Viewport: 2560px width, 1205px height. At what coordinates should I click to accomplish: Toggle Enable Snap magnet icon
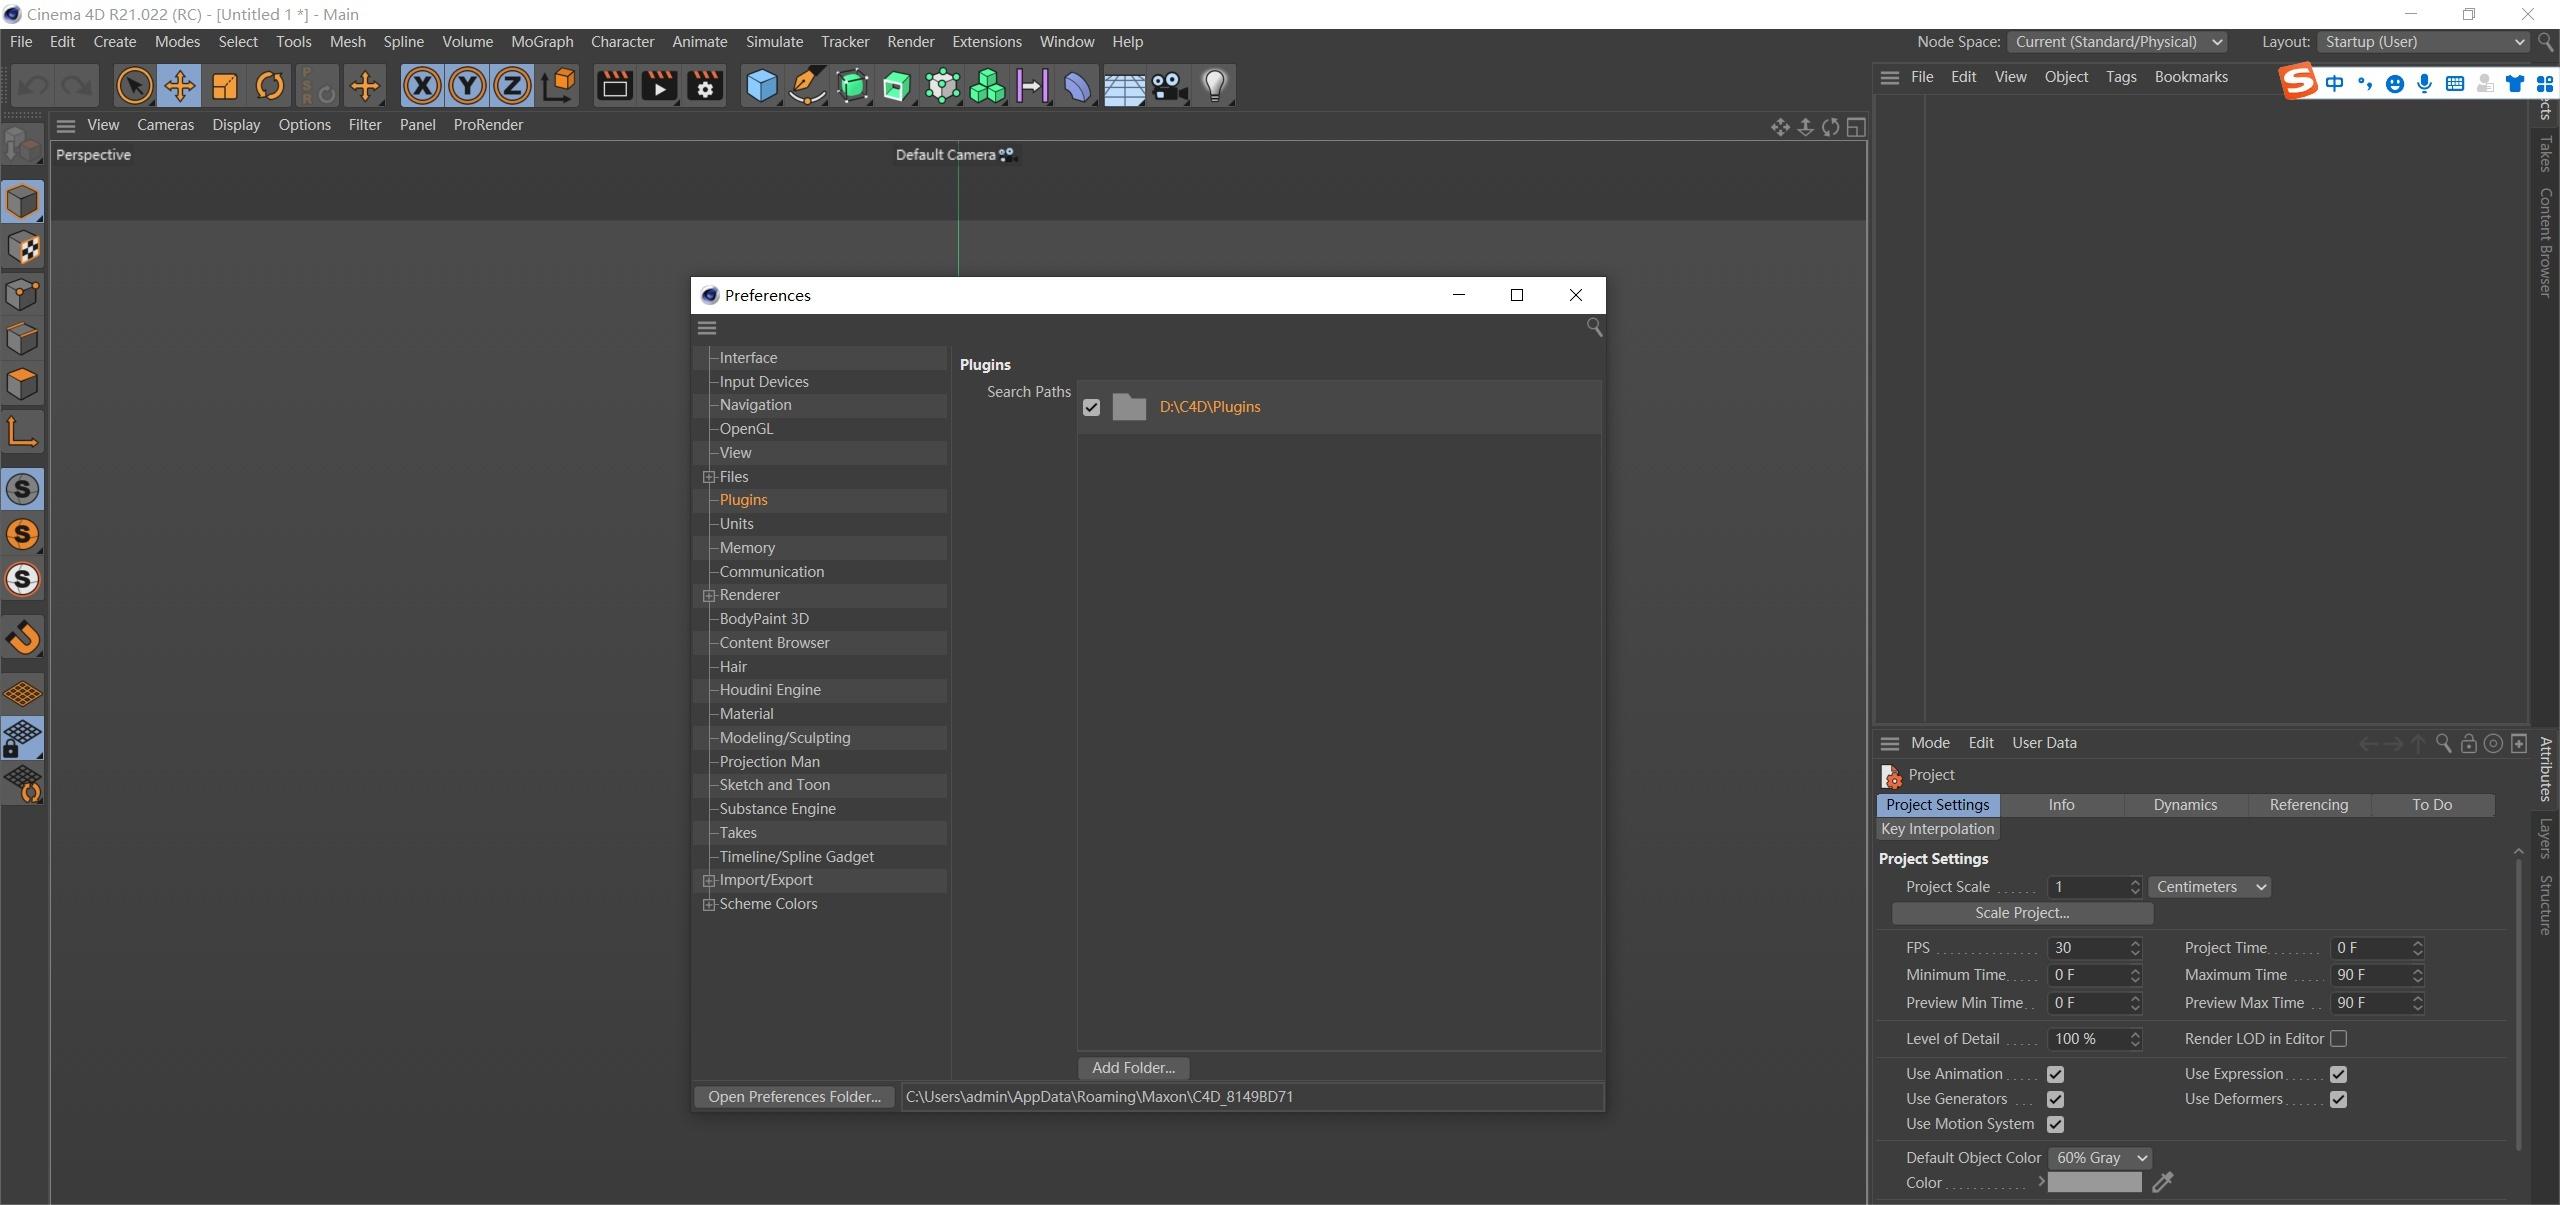point(22,637)
